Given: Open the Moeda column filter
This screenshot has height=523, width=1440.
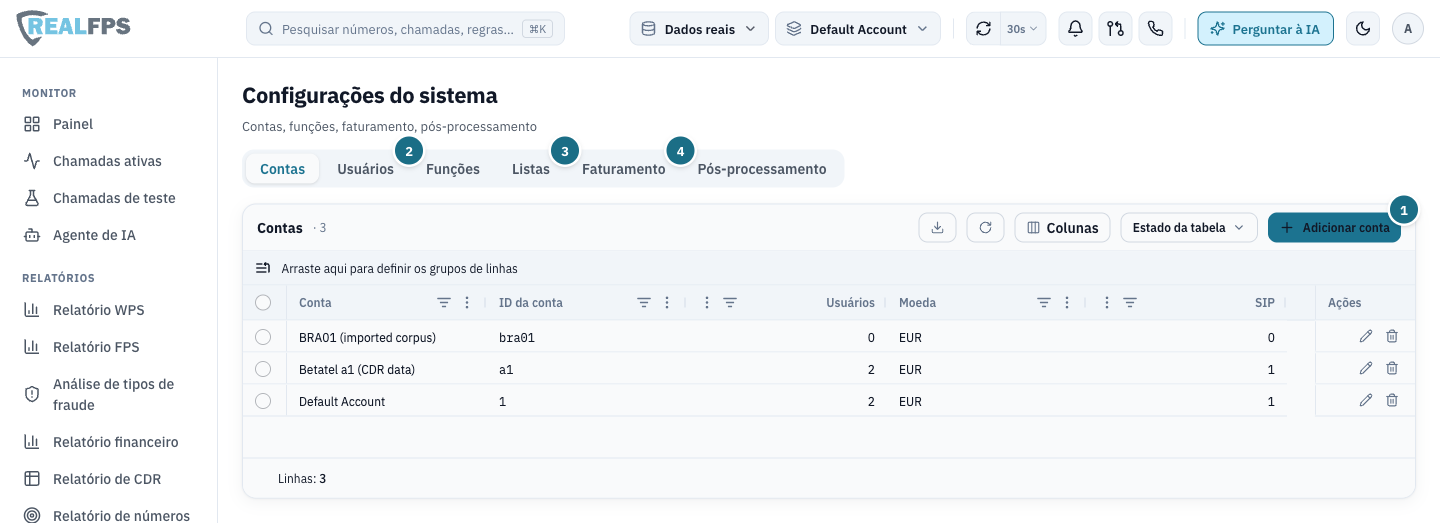Looking at the screenshot, I should click(x=1044, y=302).
